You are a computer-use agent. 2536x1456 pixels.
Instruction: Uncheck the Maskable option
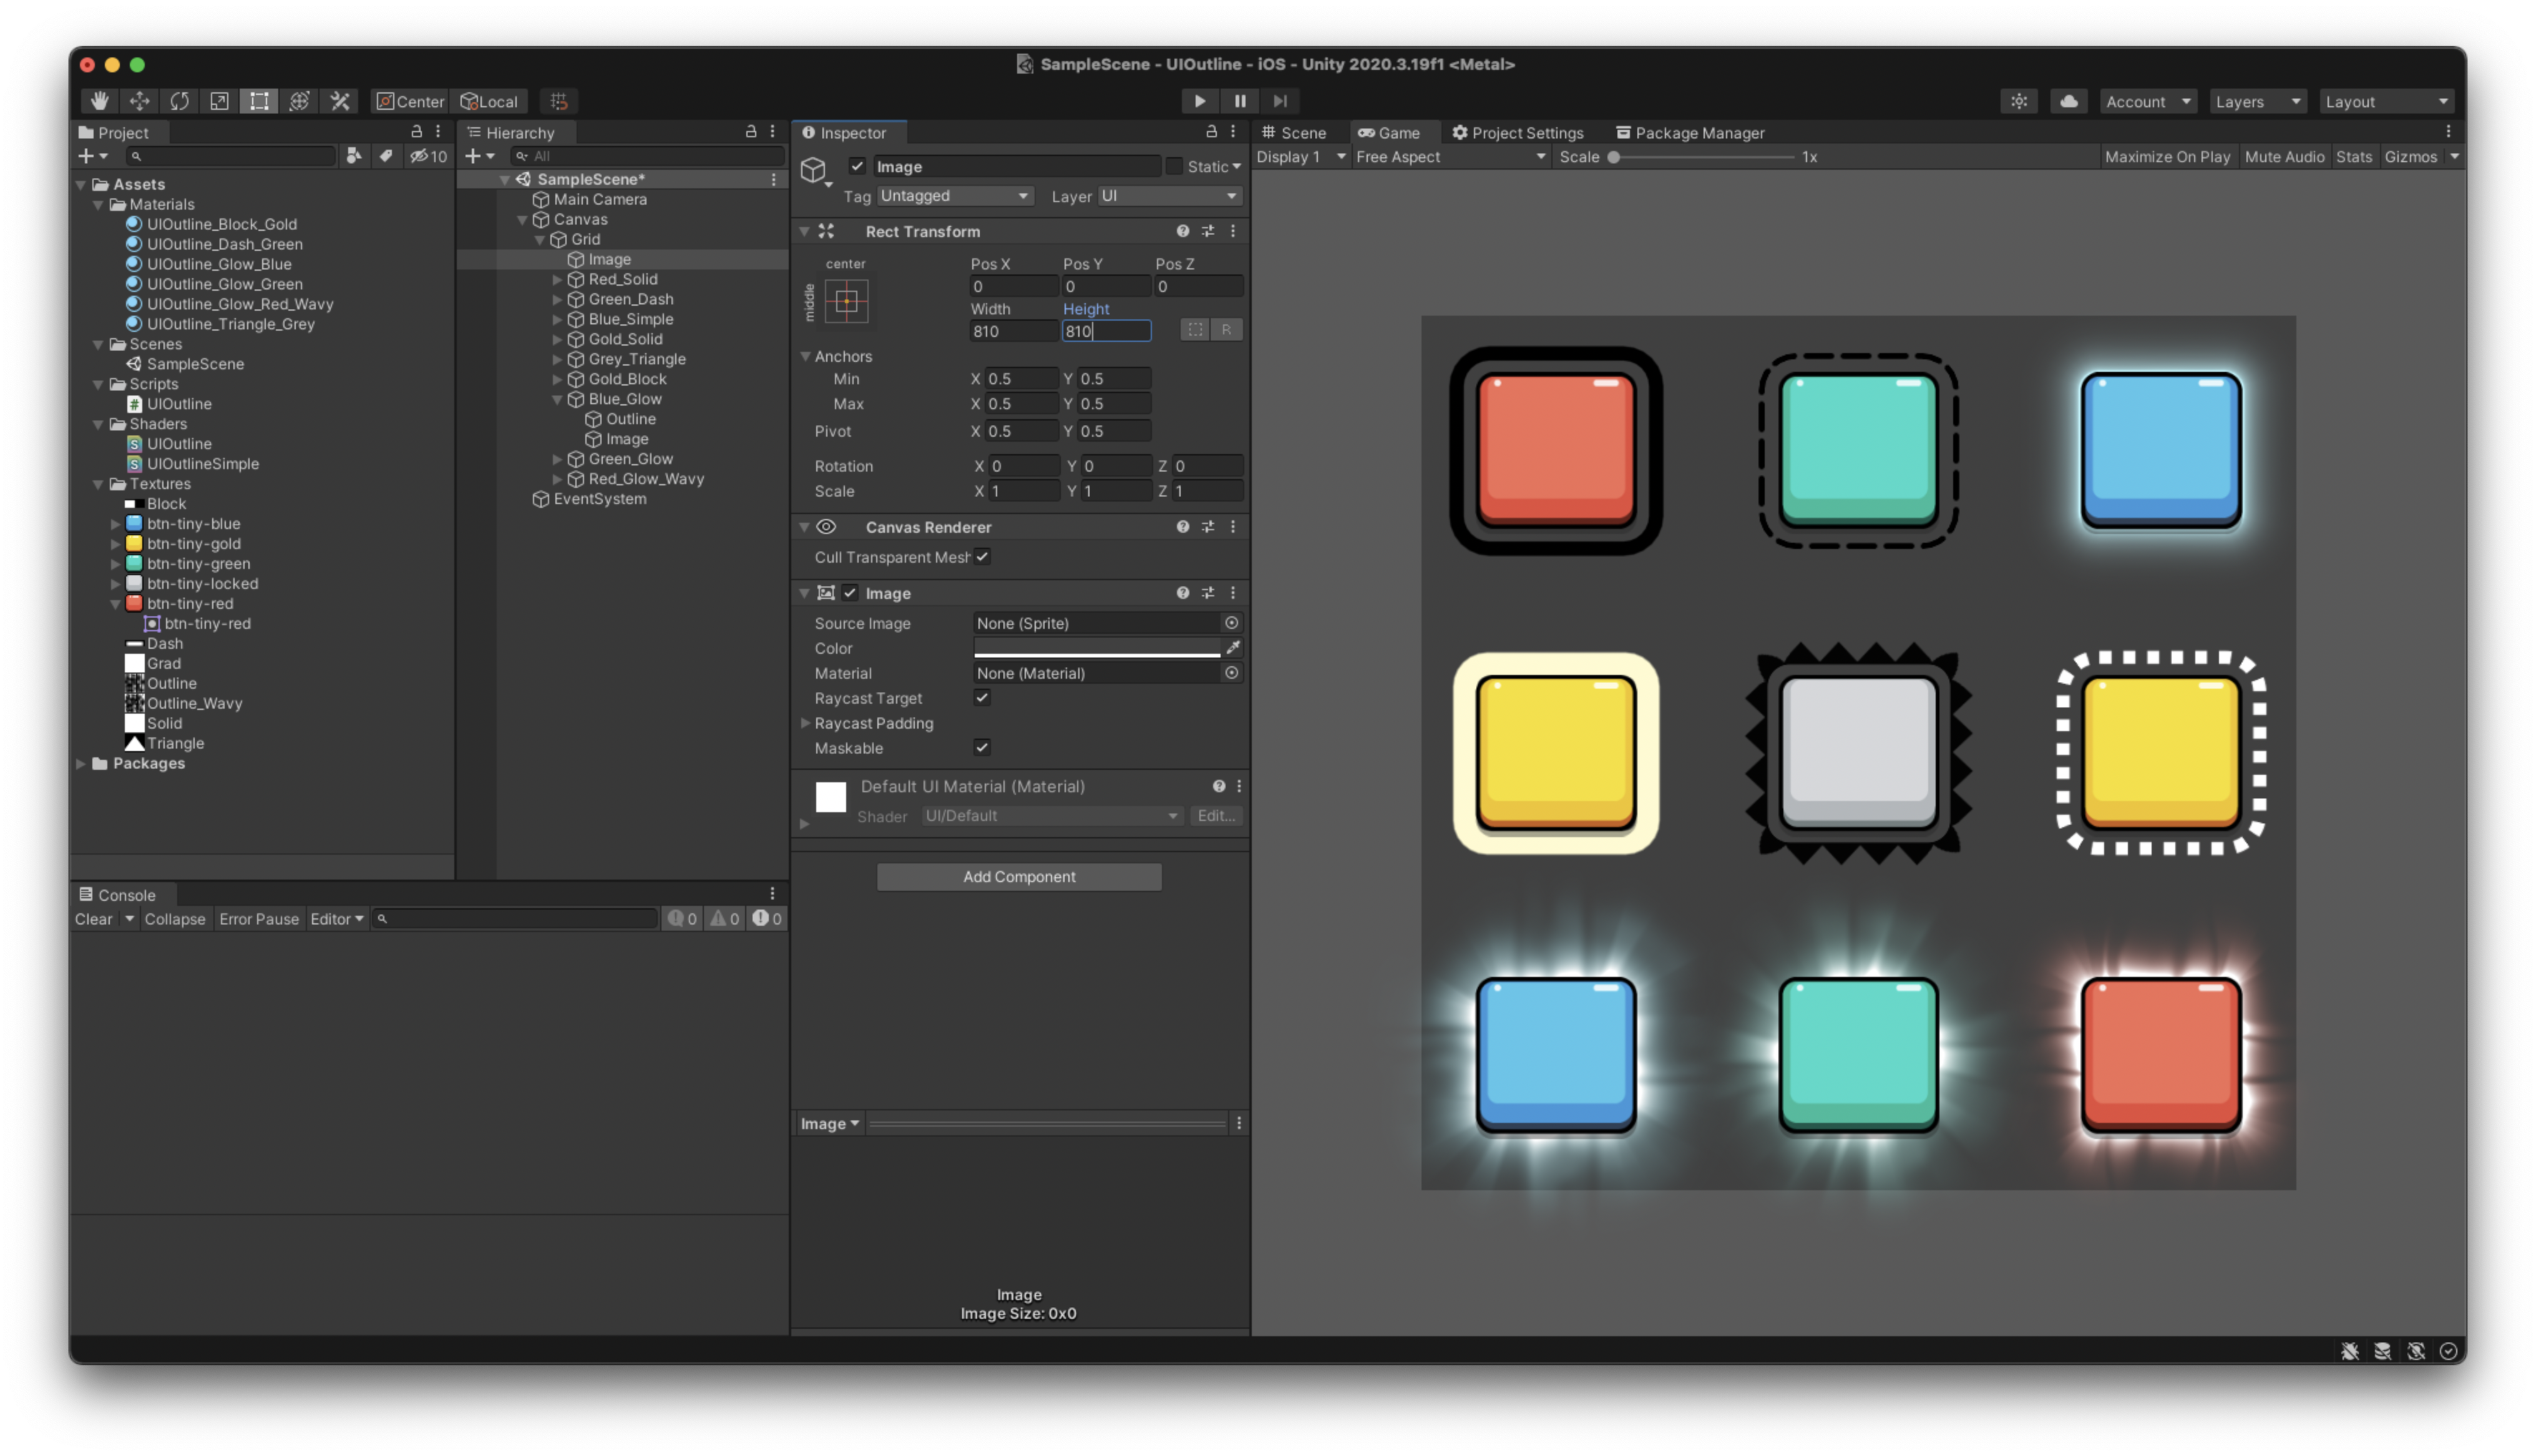982,747
